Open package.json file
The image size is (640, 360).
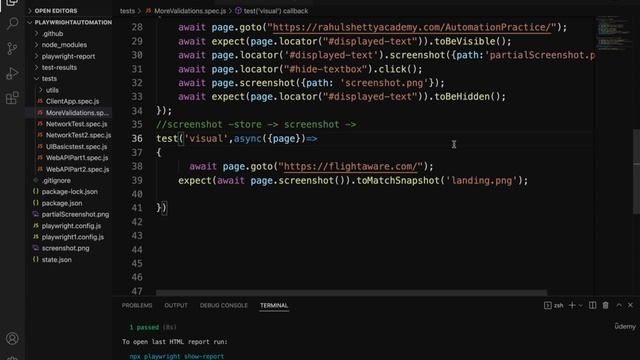[x=62, y=203]
